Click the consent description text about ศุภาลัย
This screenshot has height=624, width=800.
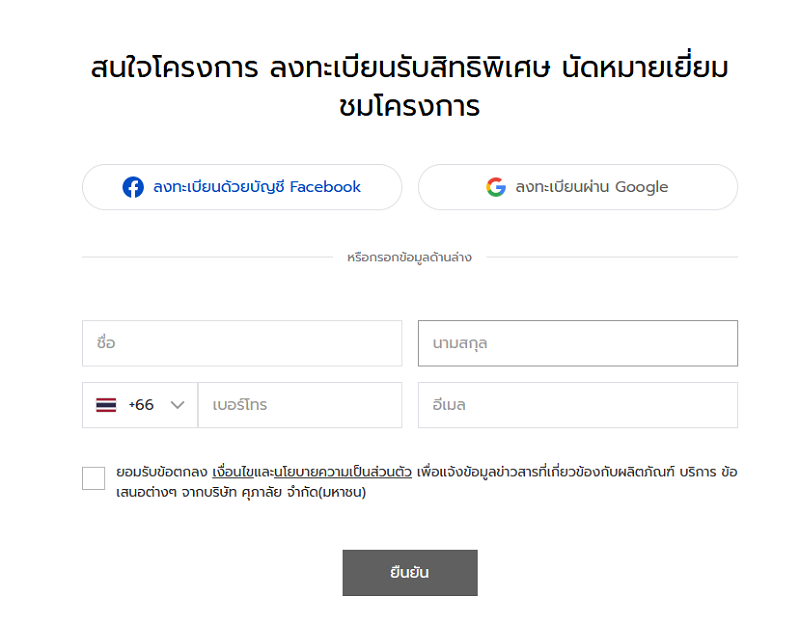pyautogui.click(x=427, y=482)
